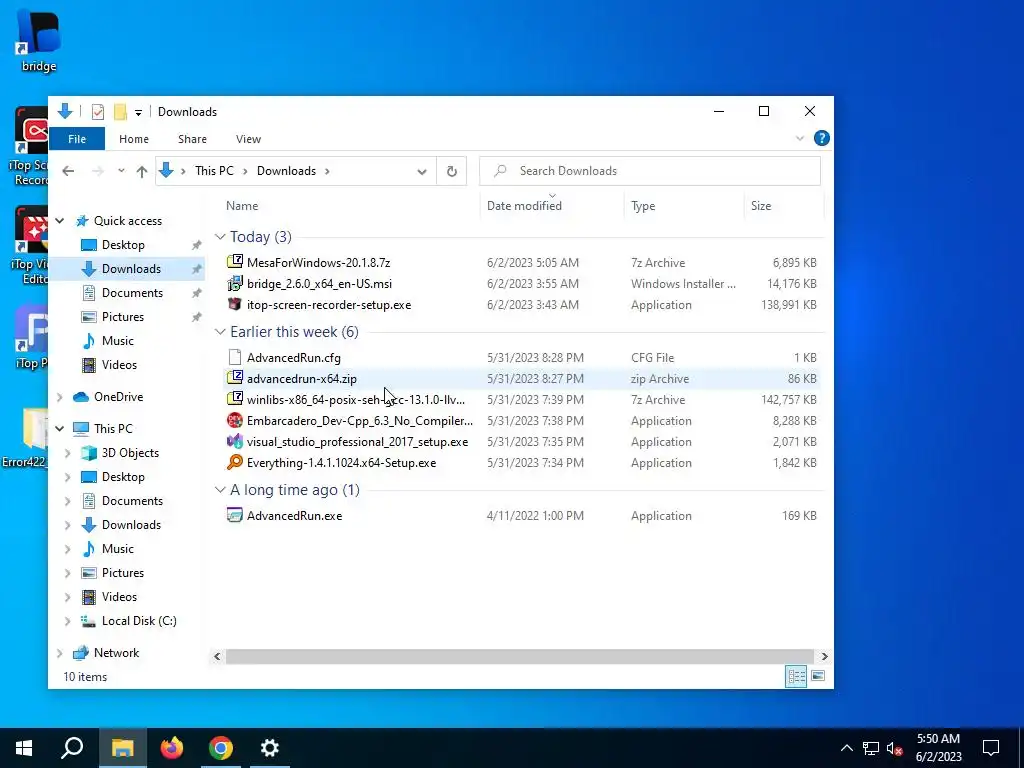The image size is (1024, 768).
Task: Open the Share ribbon tab
Action: [192, 139]
